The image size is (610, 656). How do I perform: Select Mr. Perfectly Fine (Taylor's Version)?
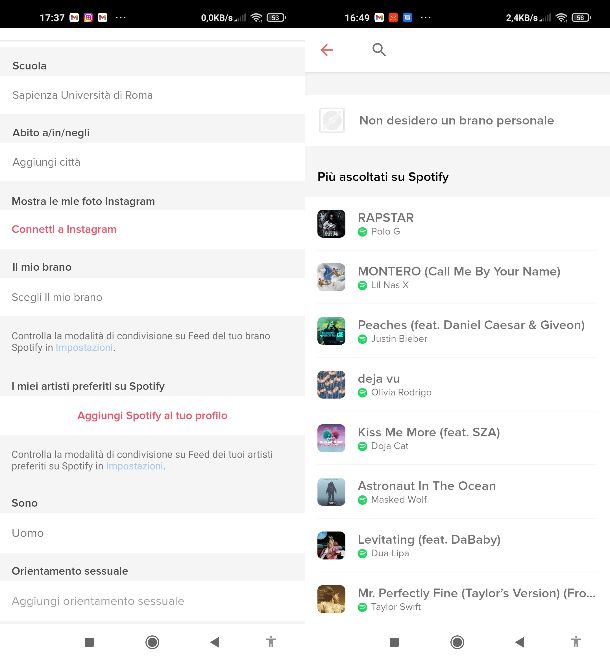[x=477, y=593]
